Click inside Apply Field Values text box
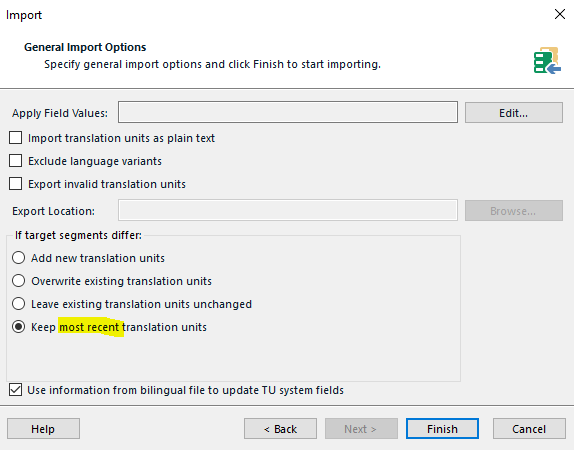The height and width of the screenshot is (450, 574). (x=288, y=112)
